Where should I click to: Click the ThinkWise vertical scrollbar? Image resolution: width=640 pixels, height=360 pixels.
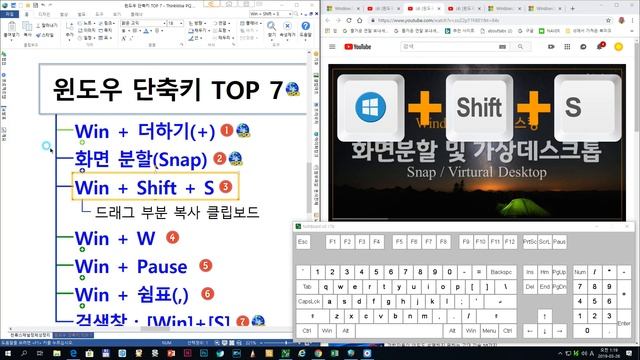click(310, 188)
